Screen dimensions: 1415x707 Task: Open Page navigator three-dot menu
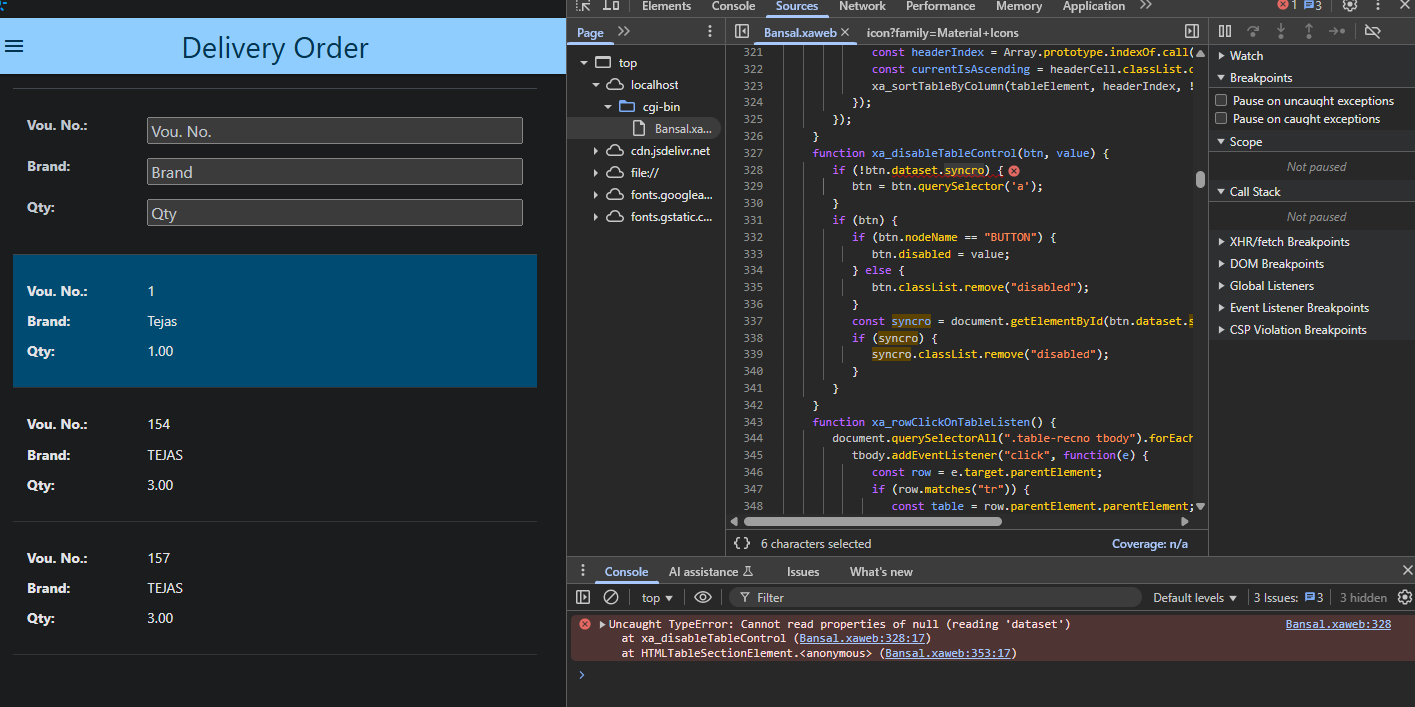coord(712,32)
